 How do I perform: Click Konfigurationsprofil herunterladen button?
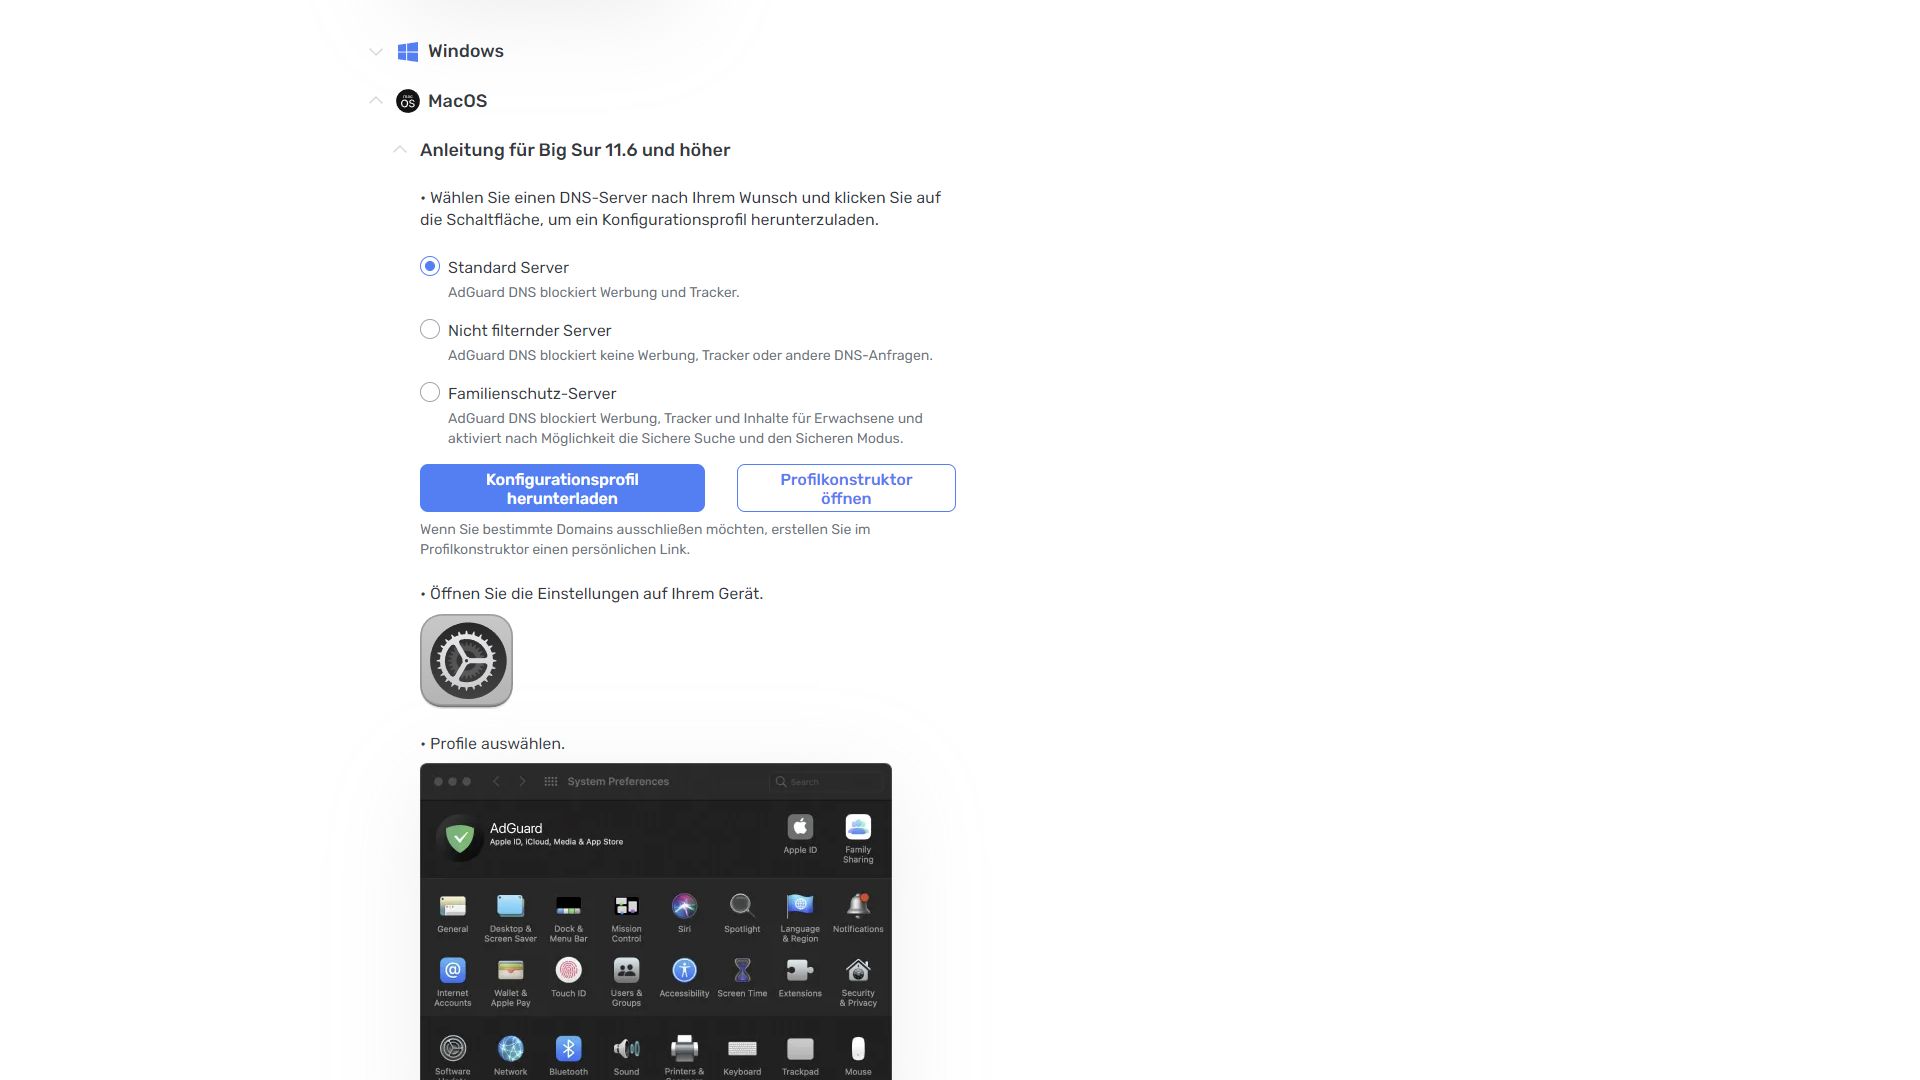562,488
